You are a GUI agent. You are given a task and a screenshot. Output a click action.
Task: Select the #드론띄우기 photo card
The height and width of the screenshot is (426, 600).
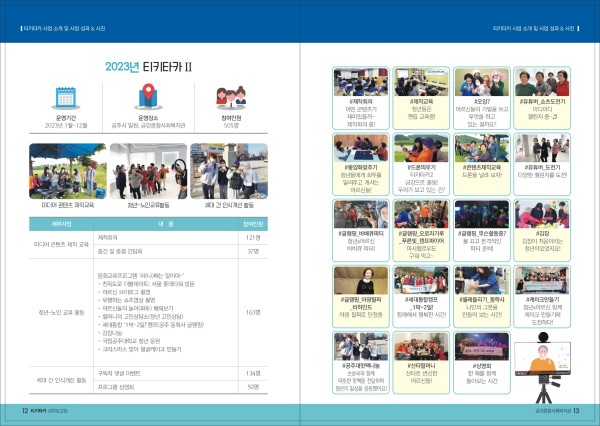tap(420, 150)
